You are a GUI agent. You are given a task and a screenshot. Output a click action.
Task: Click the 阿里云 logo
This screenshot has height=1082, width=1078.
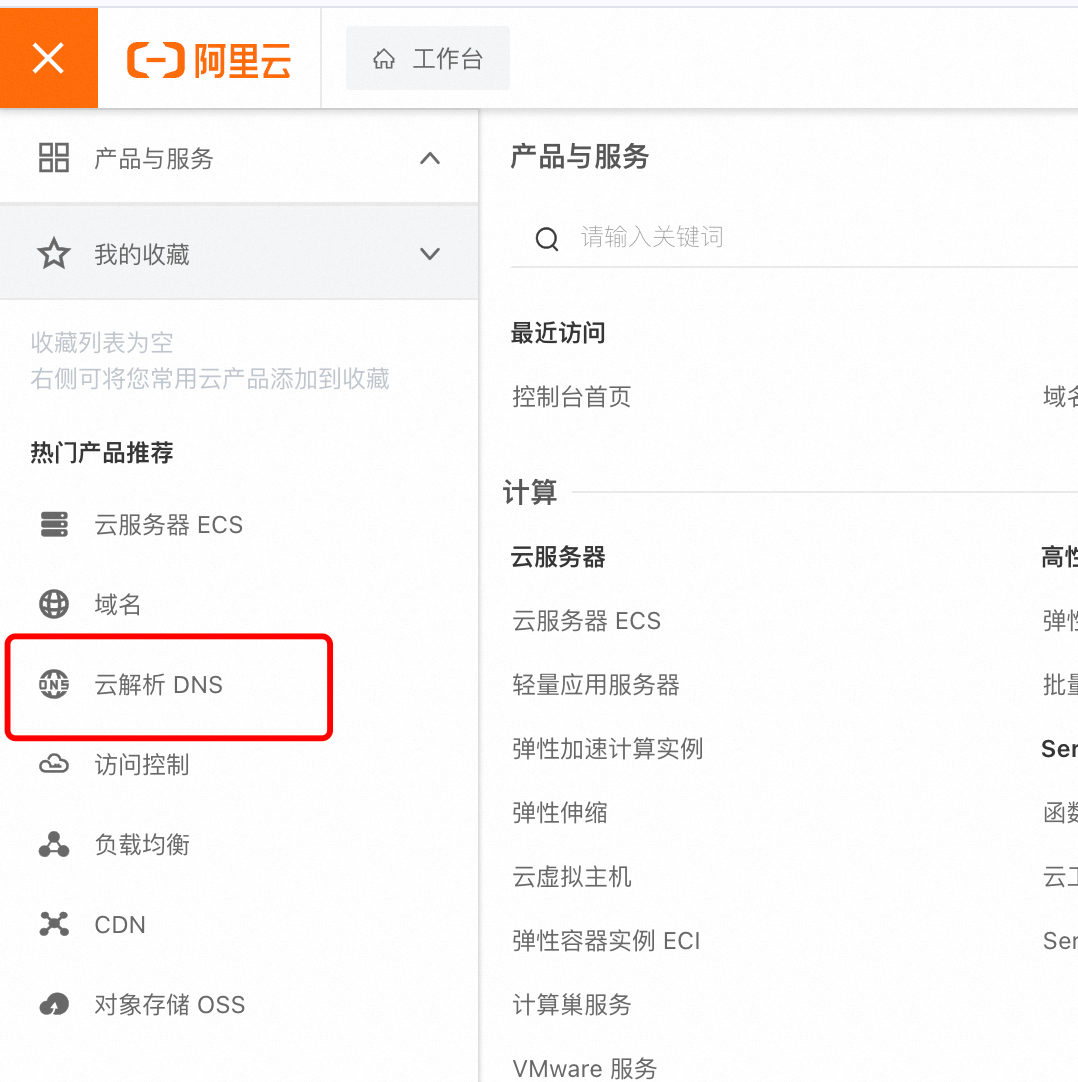pyautogui.click(x=208, y=58)
